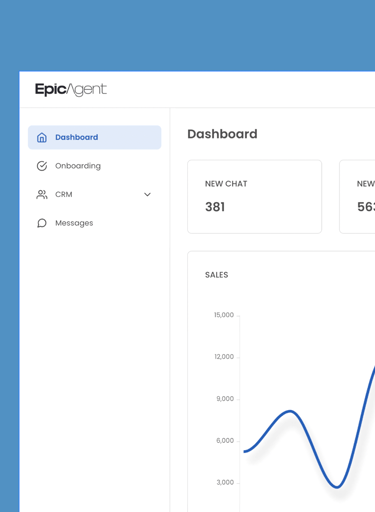Click the CRM people icon
375x512 pixels.
[x=42, y=194]
